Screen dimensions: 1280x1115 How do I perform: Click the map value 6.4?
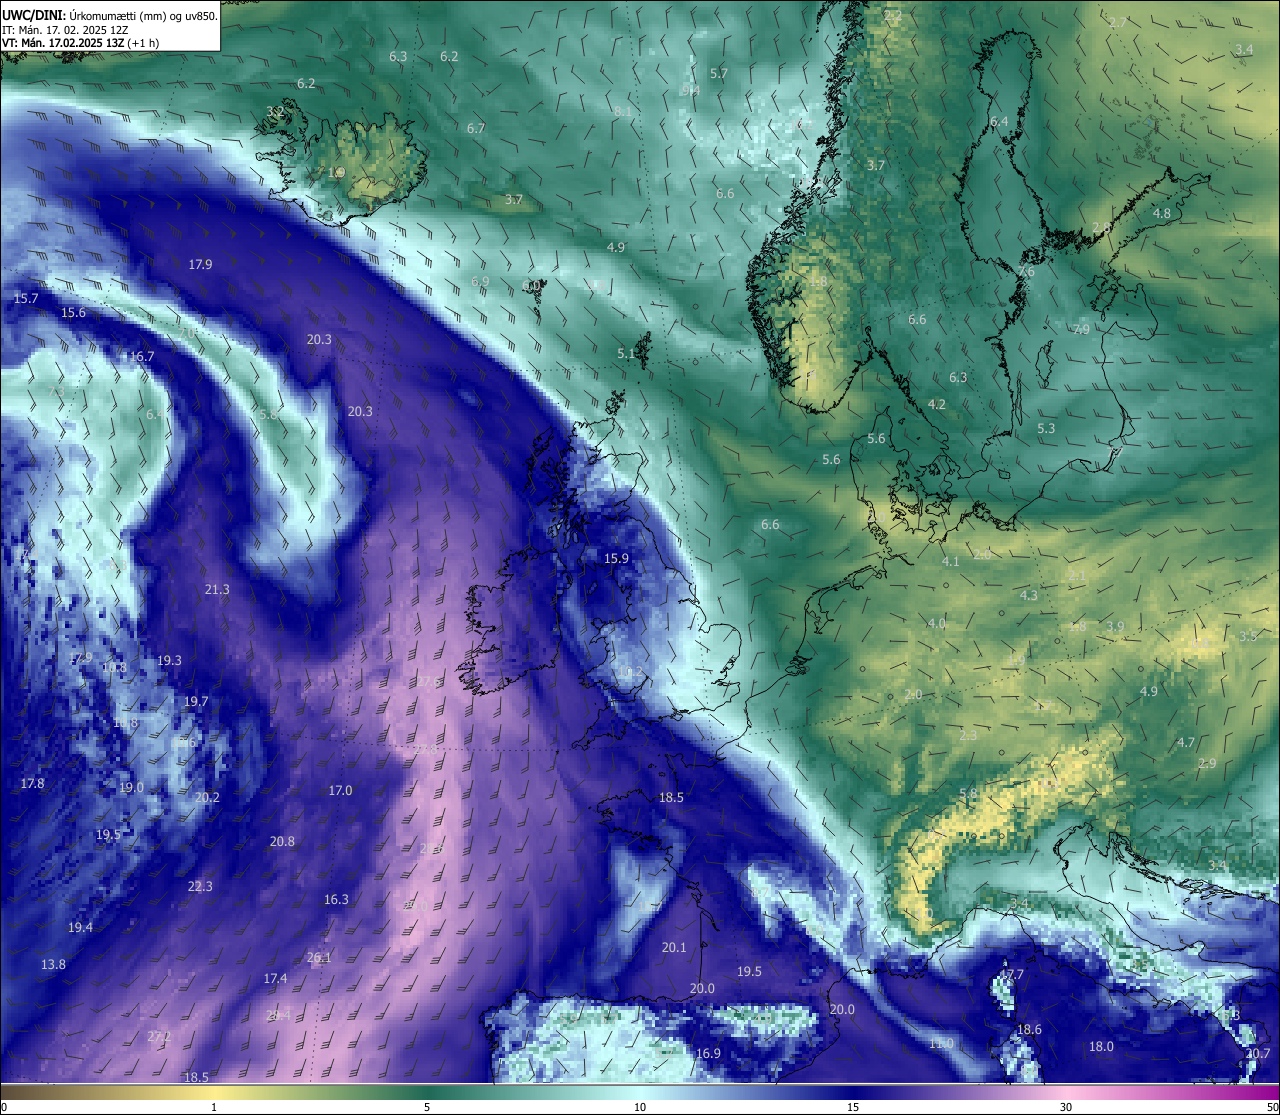coord(999,122)
